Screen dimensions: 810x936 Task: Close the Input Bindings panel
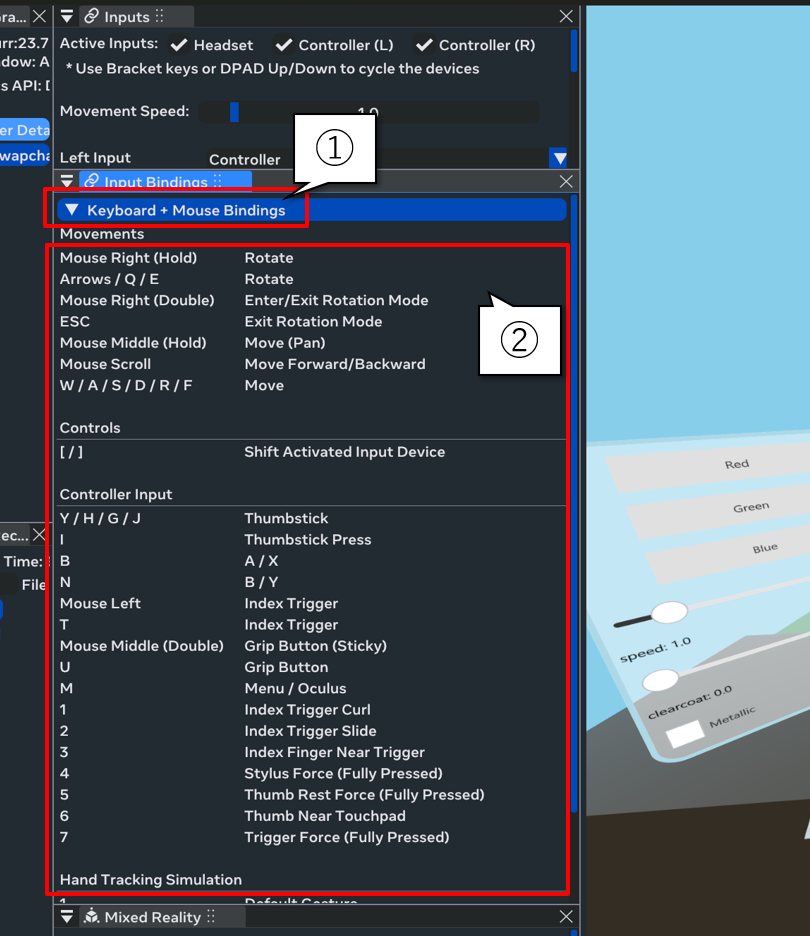[566, 182]
